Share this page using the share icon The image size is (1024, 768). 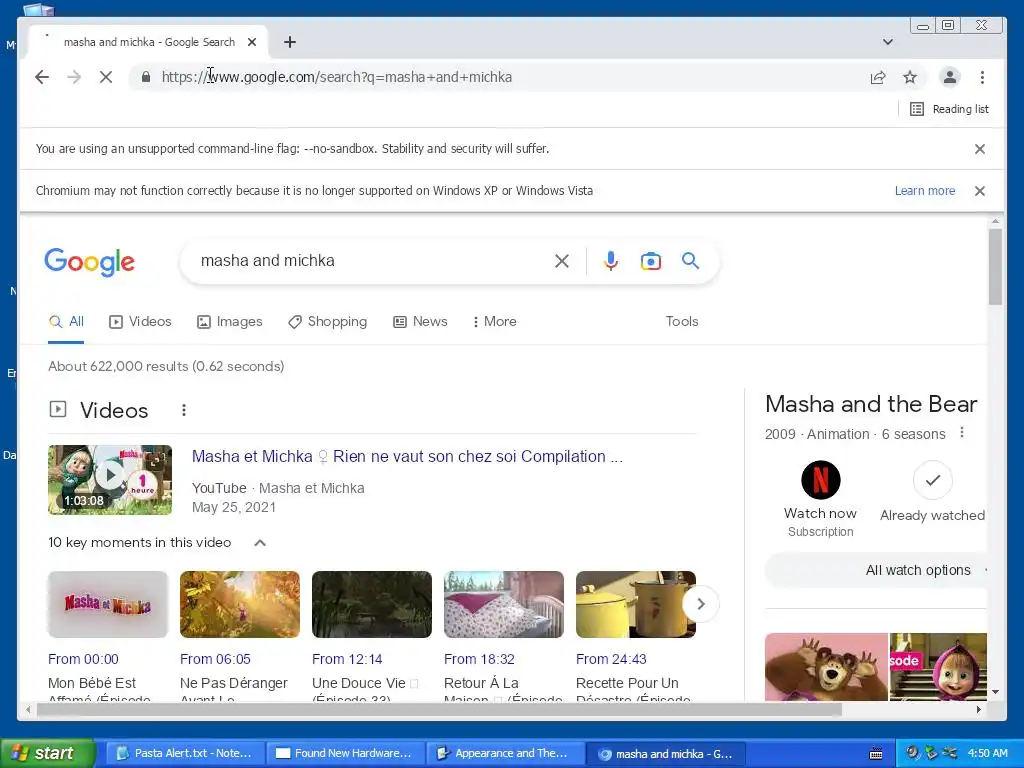coord(878,77)
